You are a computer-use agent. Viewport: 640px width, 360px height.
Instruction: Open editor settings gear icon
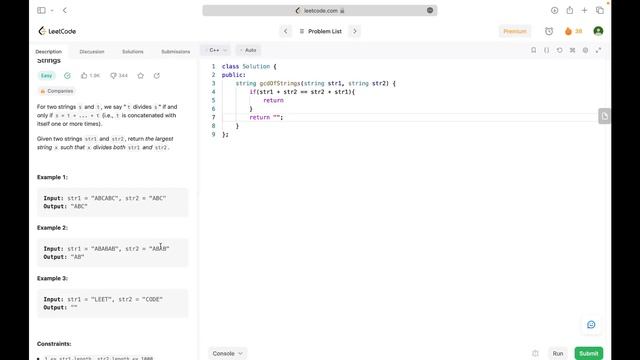click(x=585, y=50)
